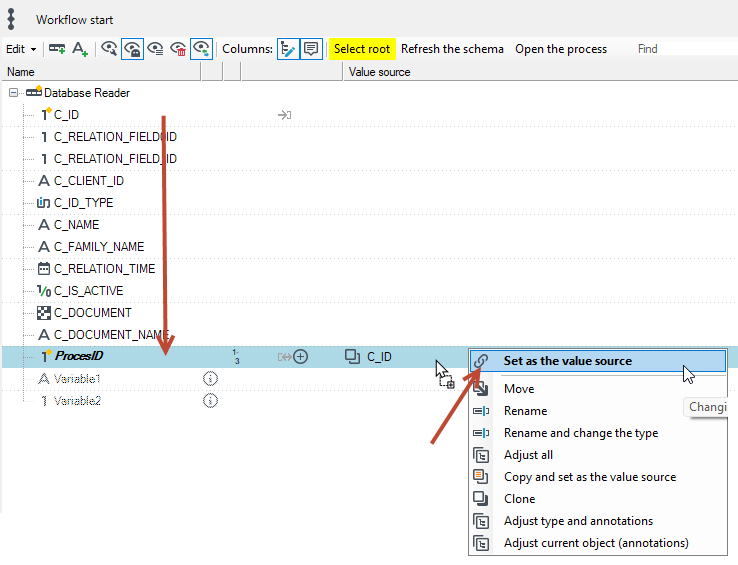The image size is (738, 565).
Task: Select the C_ID_TYPE field
Action: pyautogui.click(x=83, y=203)
